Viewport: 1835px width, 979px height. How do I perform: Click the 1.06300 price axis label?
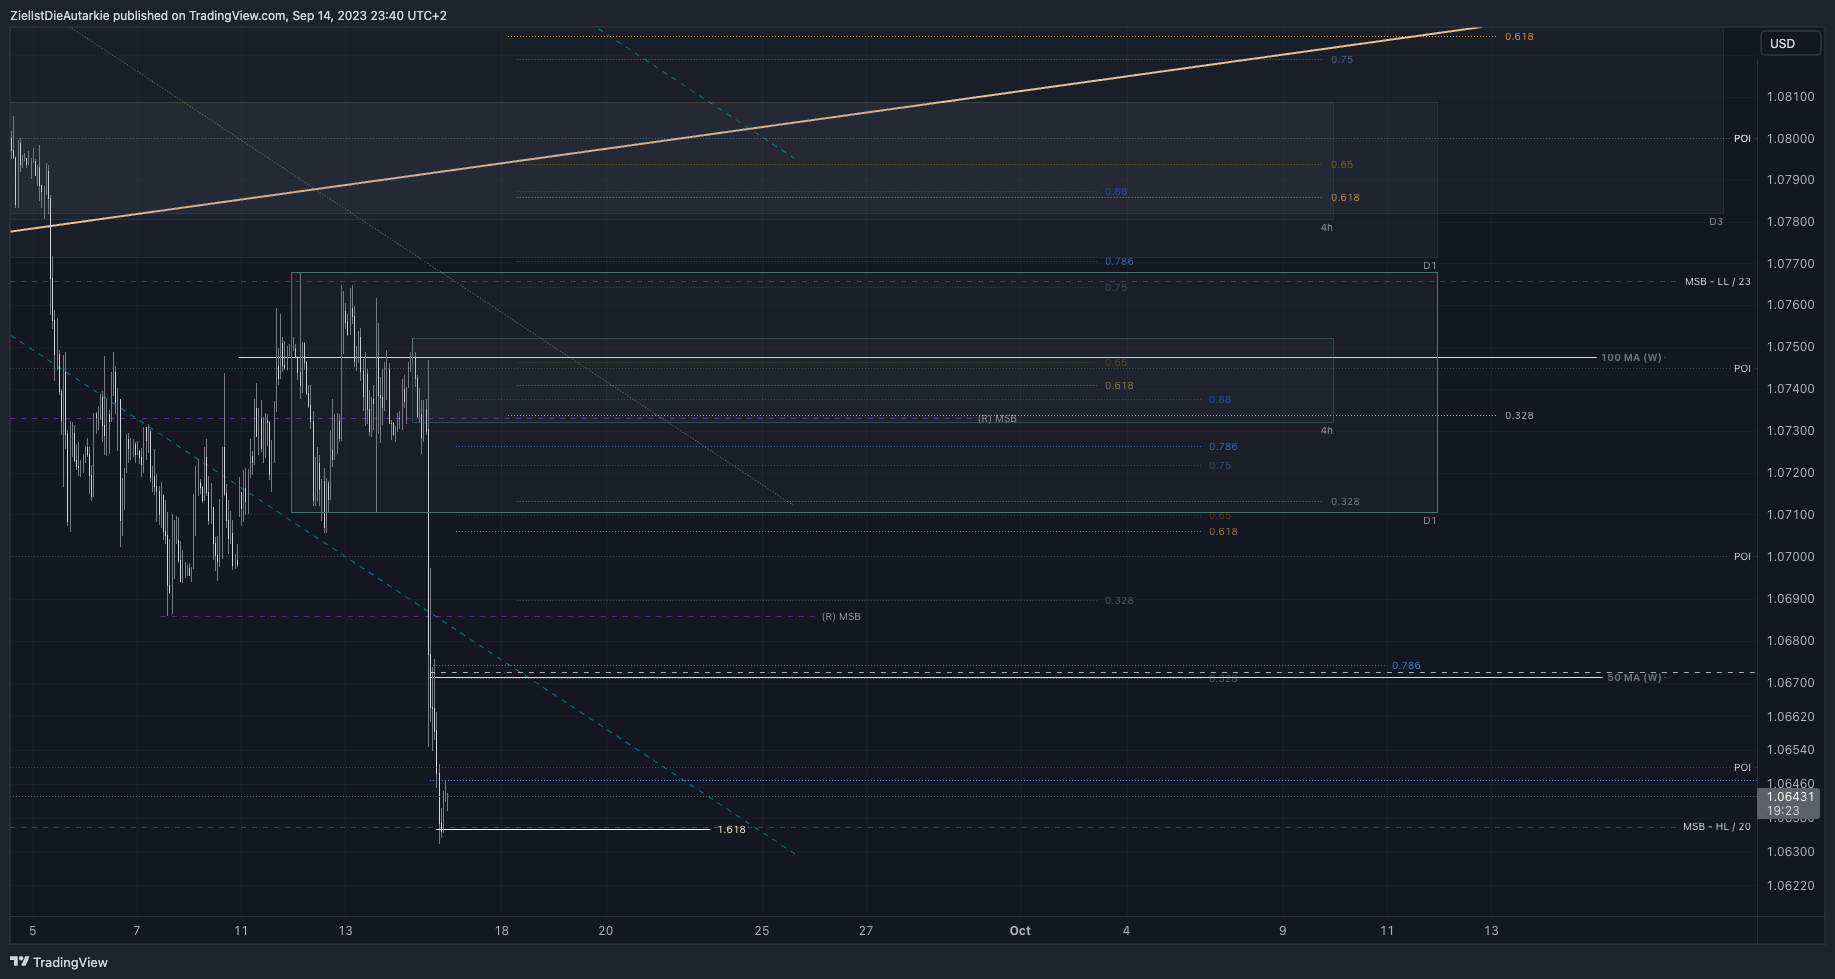[1790, 852]
